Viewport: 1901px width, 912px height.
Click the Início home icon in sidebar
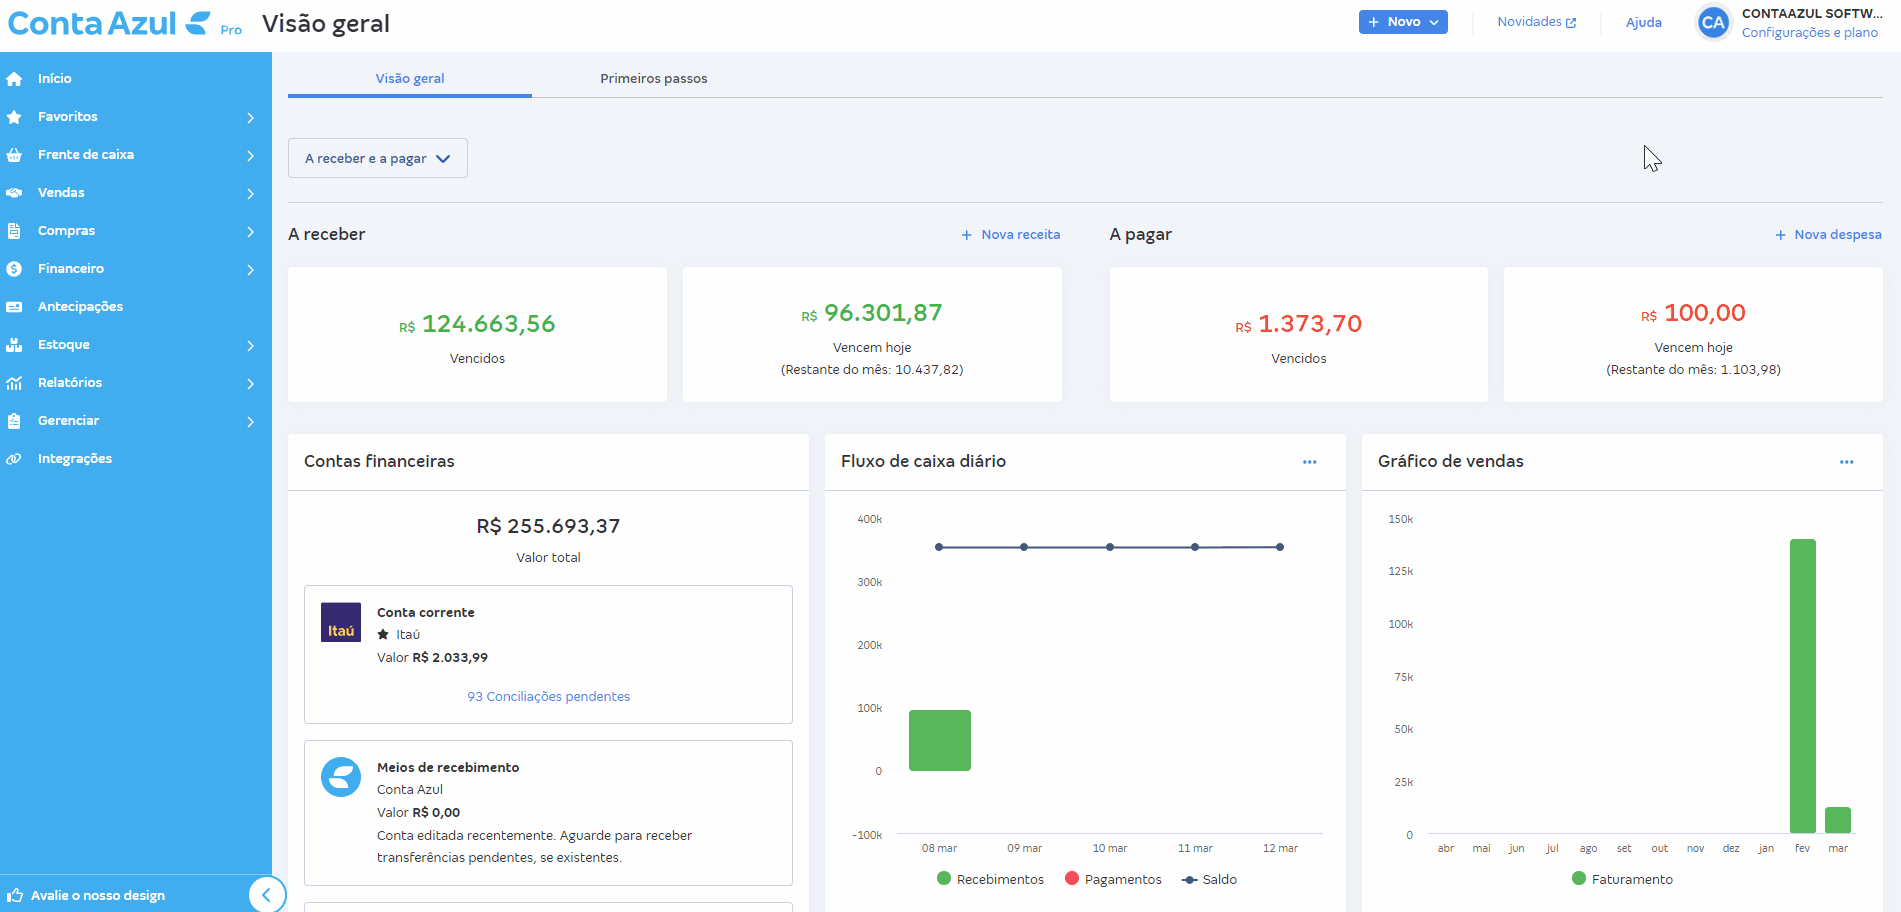tap(14, 79)
